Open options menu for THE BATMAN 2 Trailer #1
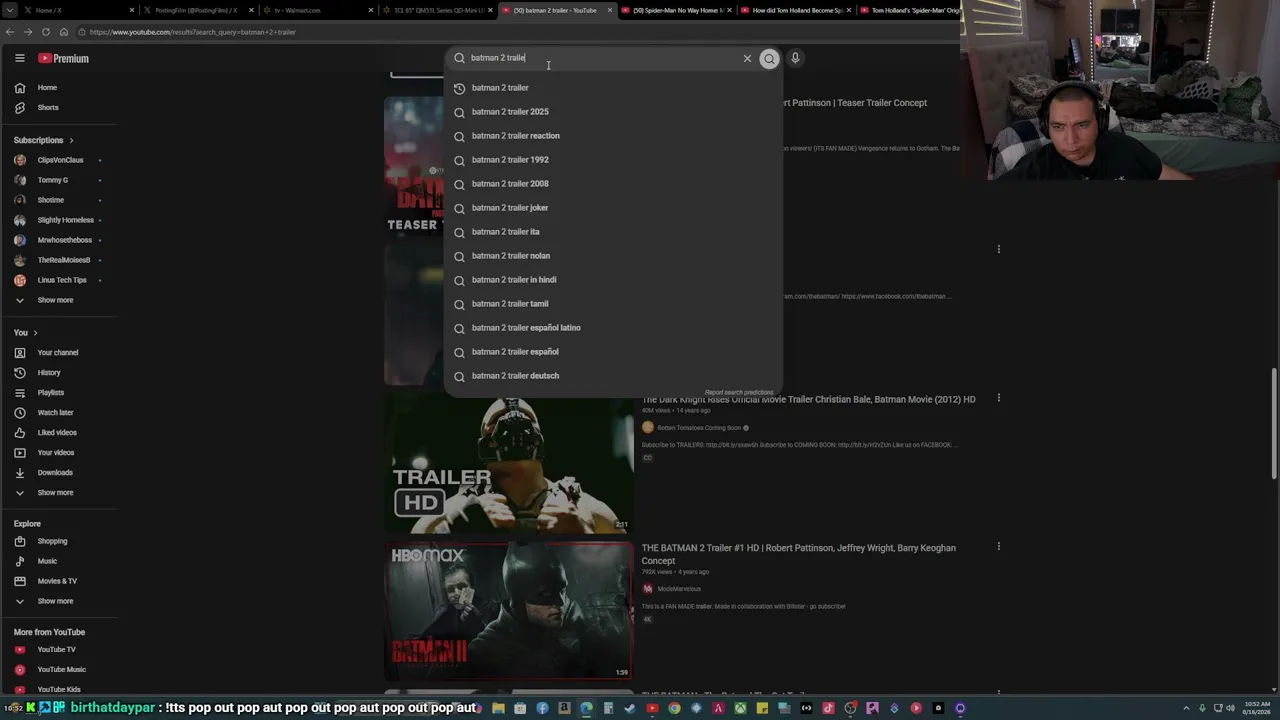Screen dimensions: 1280x720 998,547
